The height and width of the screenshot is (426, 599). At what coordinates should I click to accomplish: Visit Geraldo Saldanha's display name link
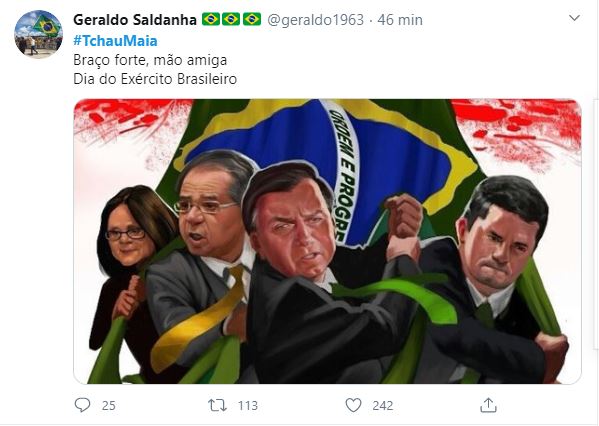pyautogui.click(x=135, y=19)
